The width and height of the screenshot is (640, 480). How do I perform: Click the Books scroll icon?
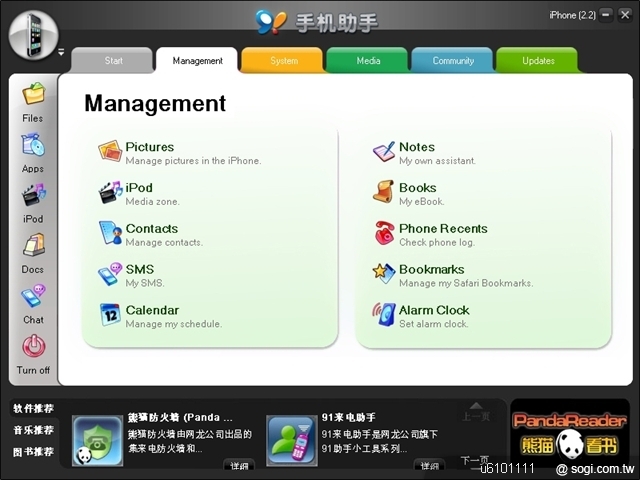[383, 192]
